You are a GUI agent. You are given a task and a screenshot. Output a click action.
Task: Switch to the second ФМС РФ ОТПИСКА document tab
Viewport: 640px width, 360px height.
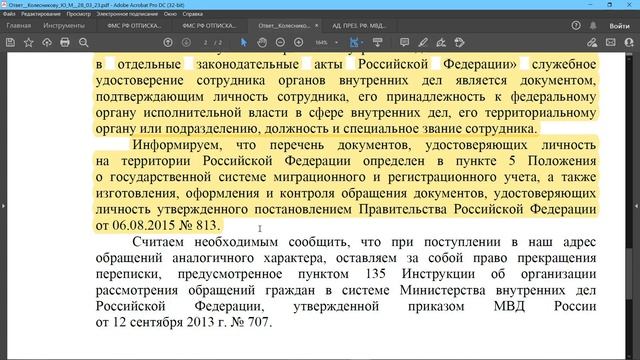tap(209, 26)
